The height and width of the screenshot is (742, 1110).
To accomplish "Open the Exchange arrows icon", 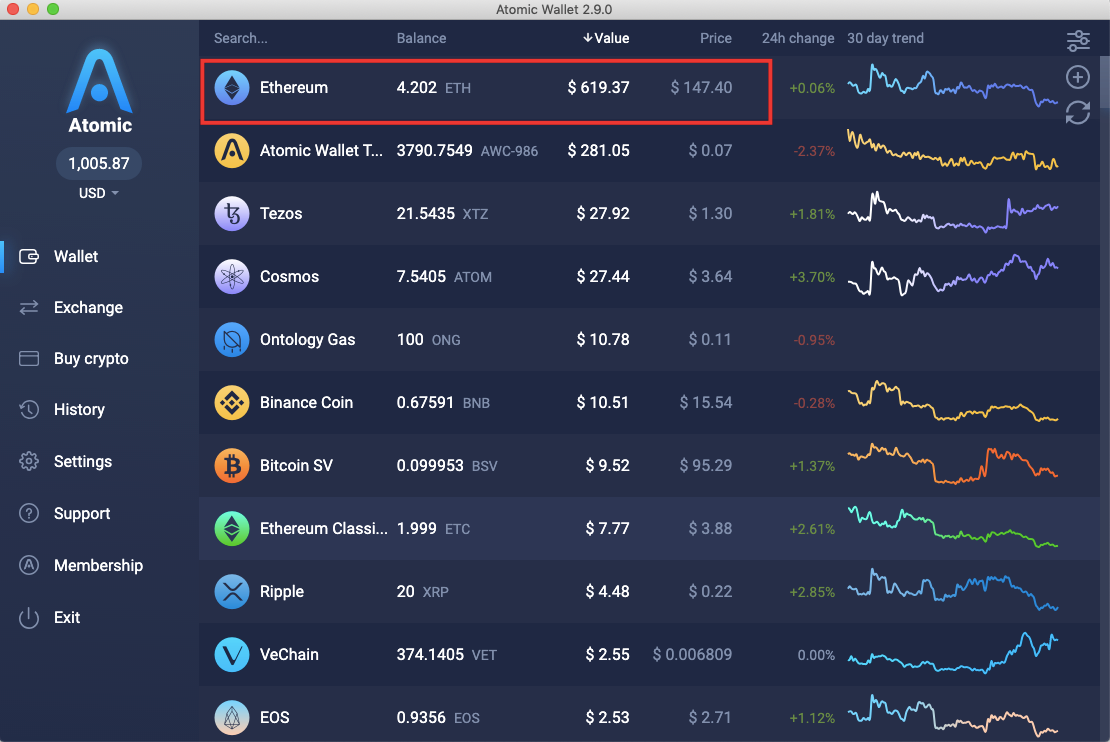I will (x=29, y=307).
